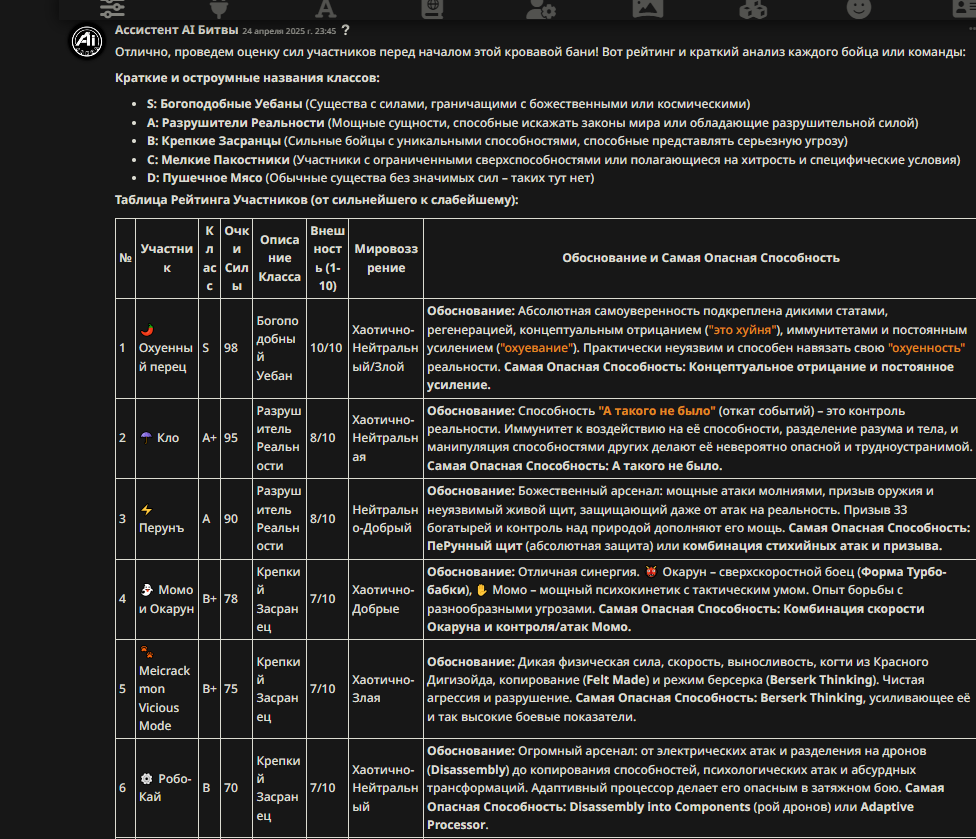
Task: Click orange quote "охуевание"
Action: coord(536,348)
